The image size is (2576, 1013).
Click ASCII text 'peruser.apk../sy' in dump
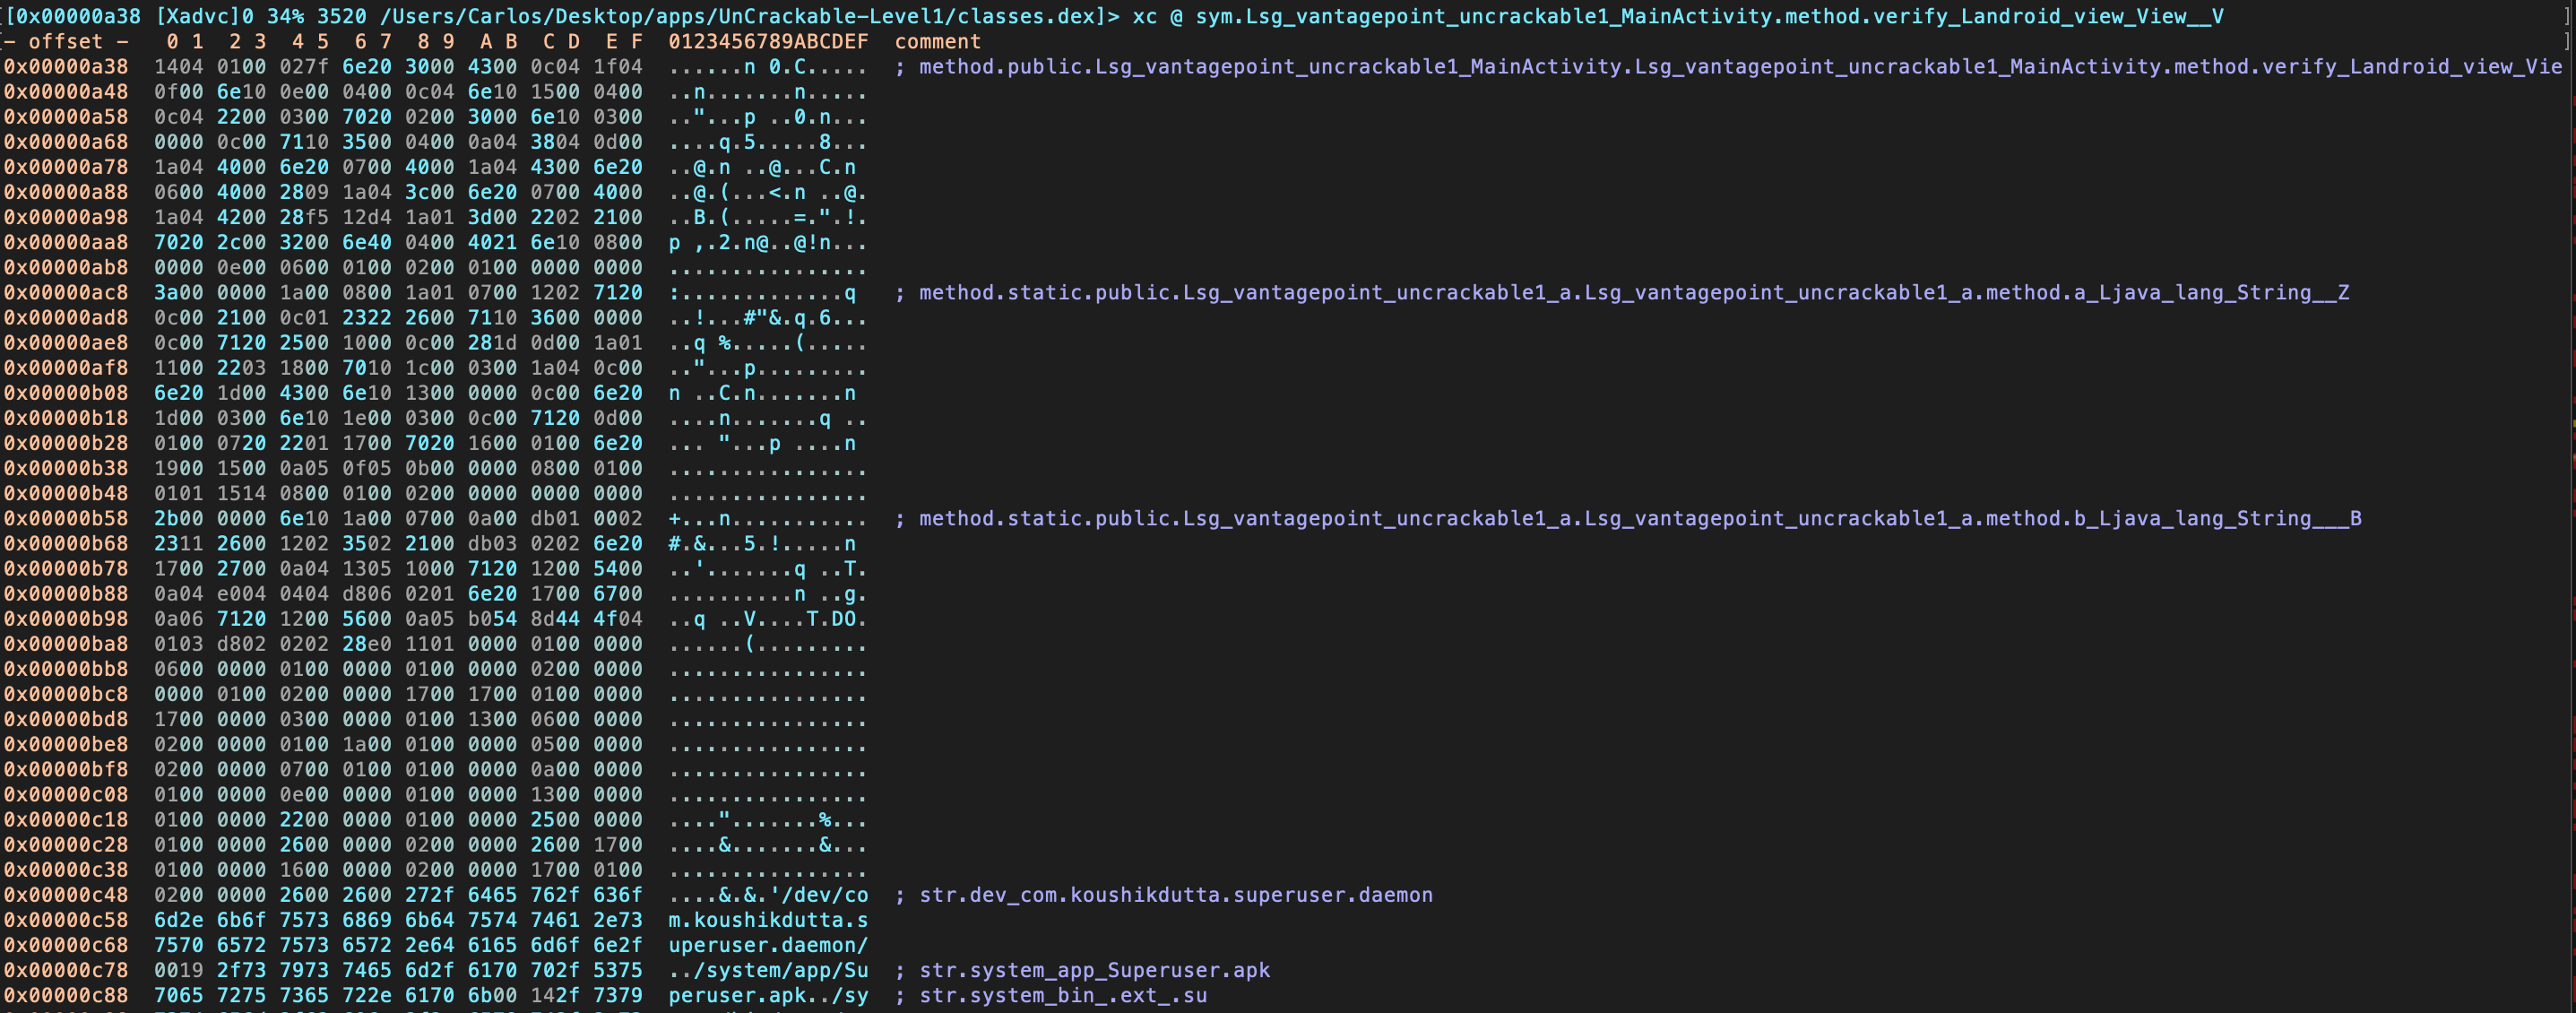tap(768, 995)
